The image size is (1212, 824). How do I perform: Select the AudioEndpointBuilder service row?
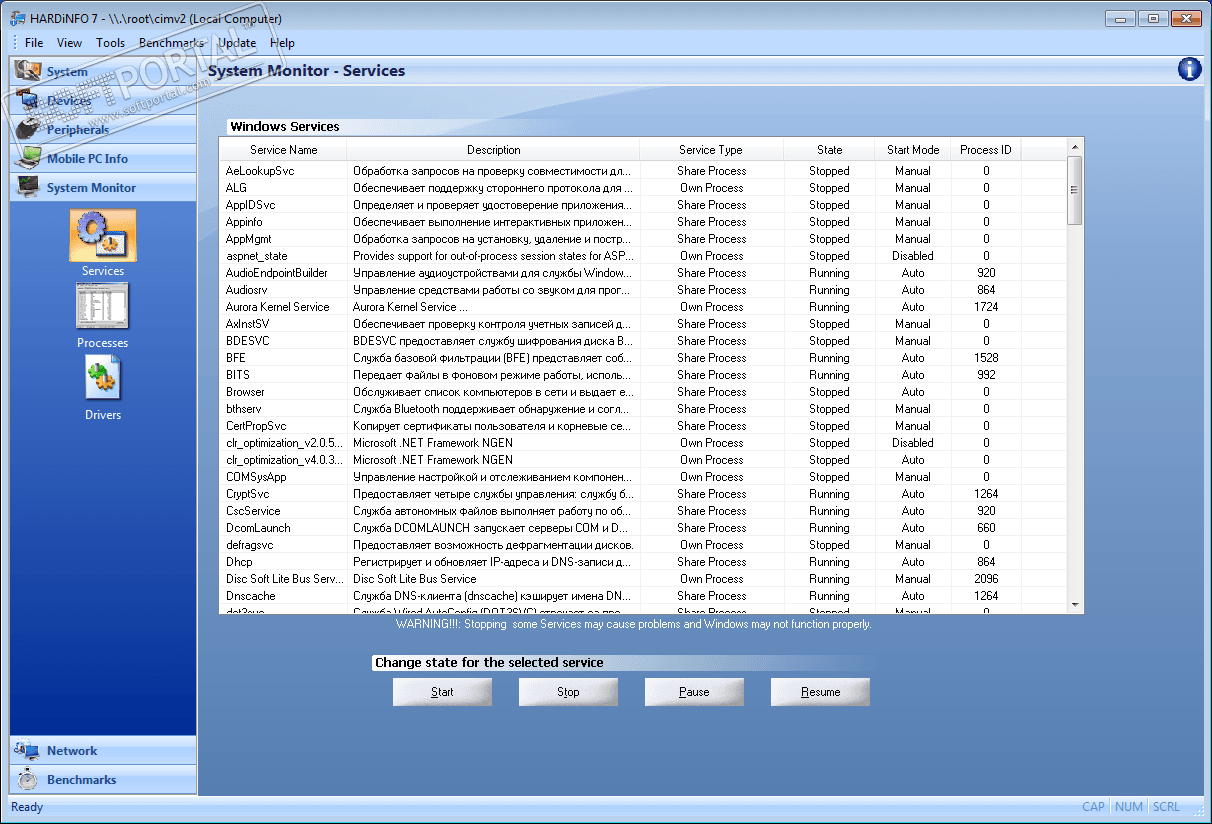point(643,273)
